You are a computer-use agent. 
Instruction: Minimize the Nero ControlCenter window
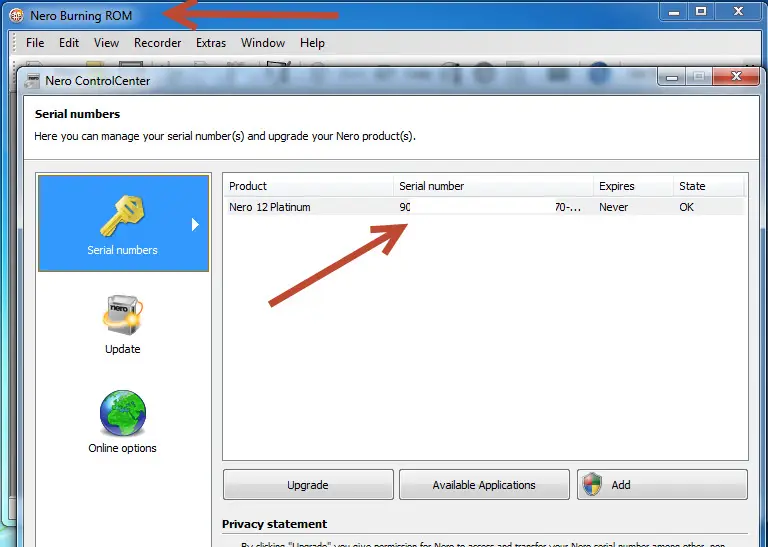[x=672, y=76]
